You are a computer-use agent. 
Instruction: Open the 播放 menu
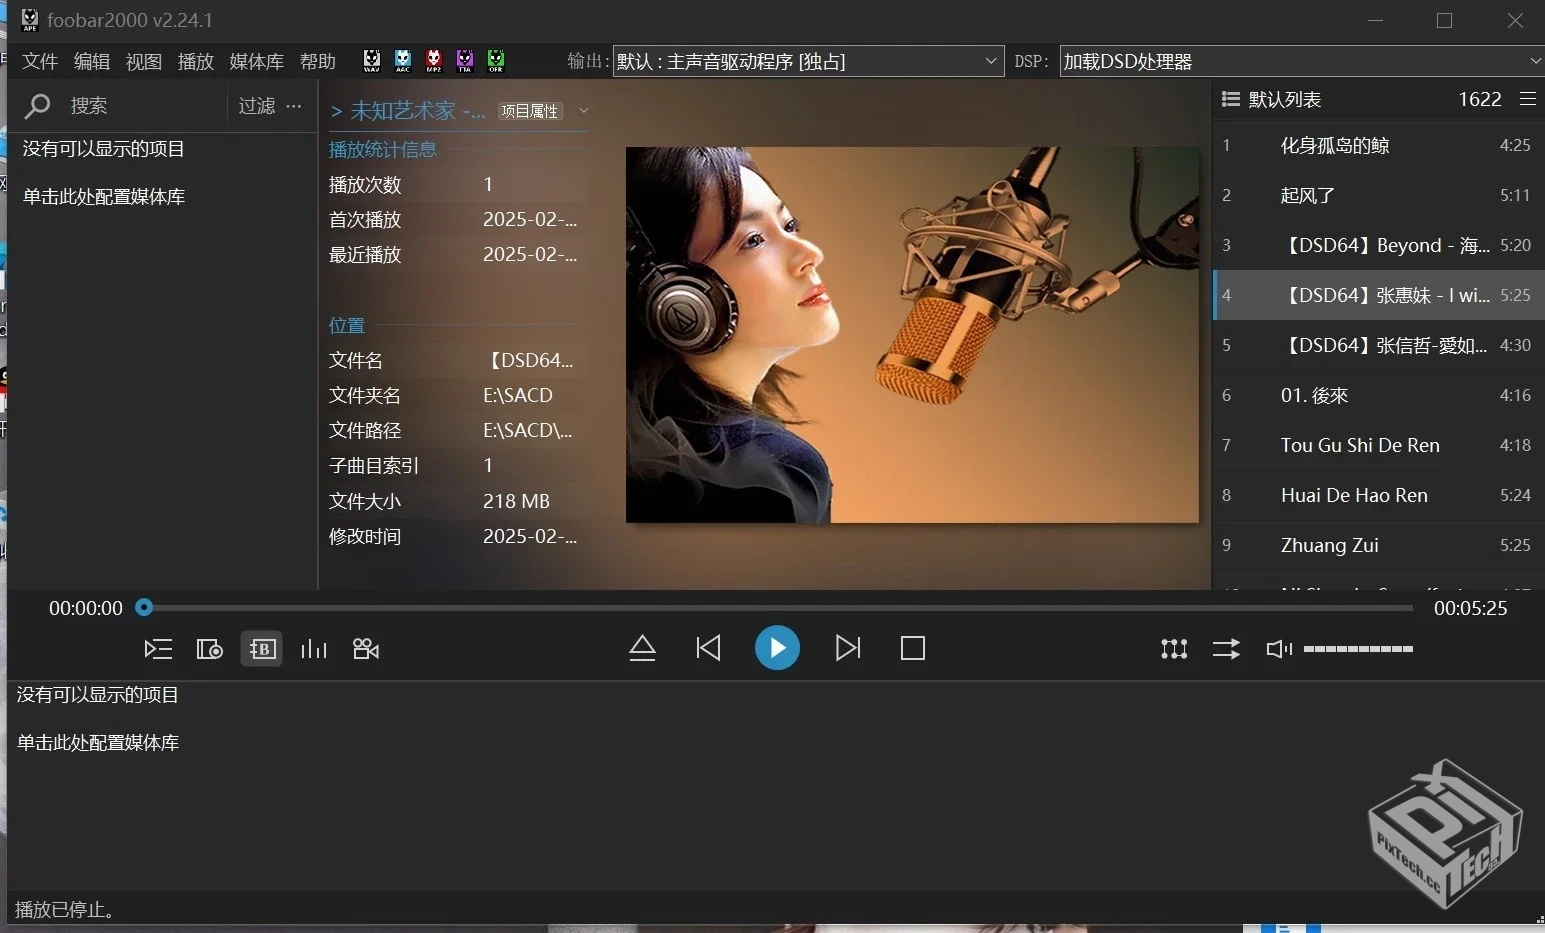(196, 61)
